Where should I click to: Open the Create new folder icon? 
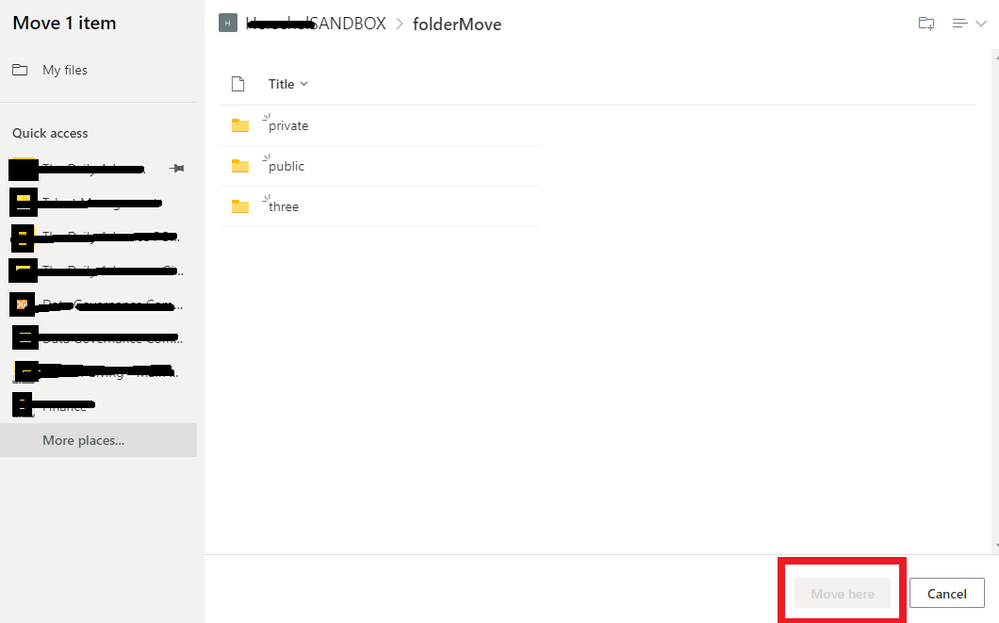(925, 22)
